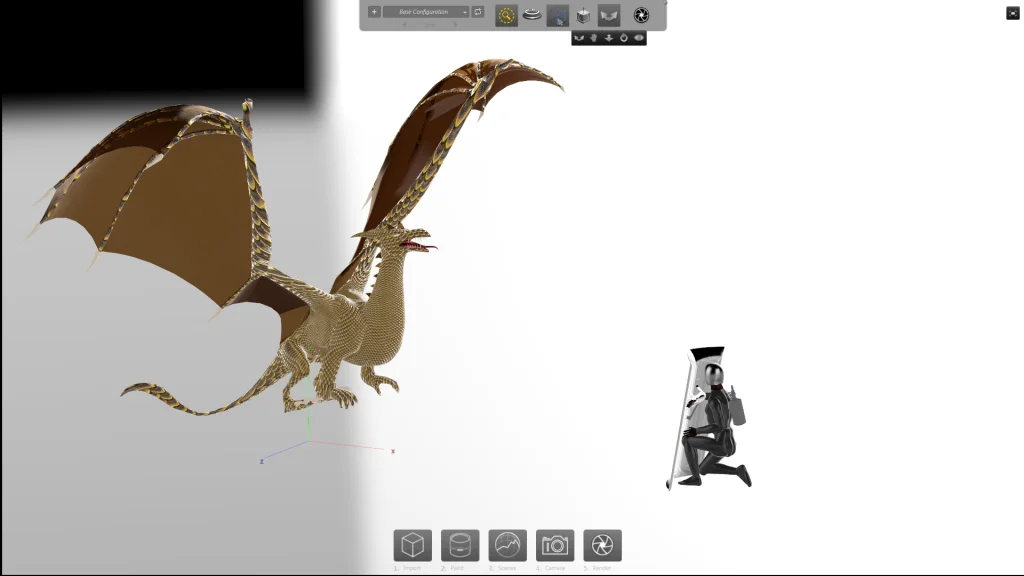Click the add configuration plus button
The image size is (1024, 576).
click(x=374, y=12)
